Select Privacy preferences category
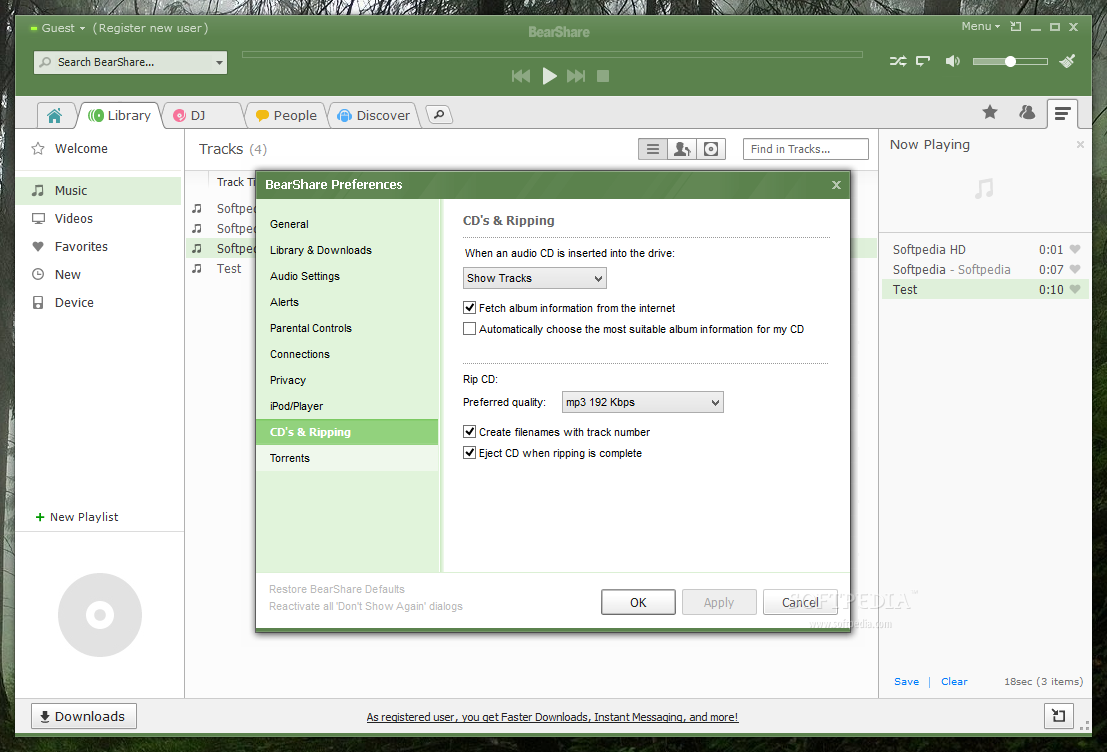 (x=347, y=380)
